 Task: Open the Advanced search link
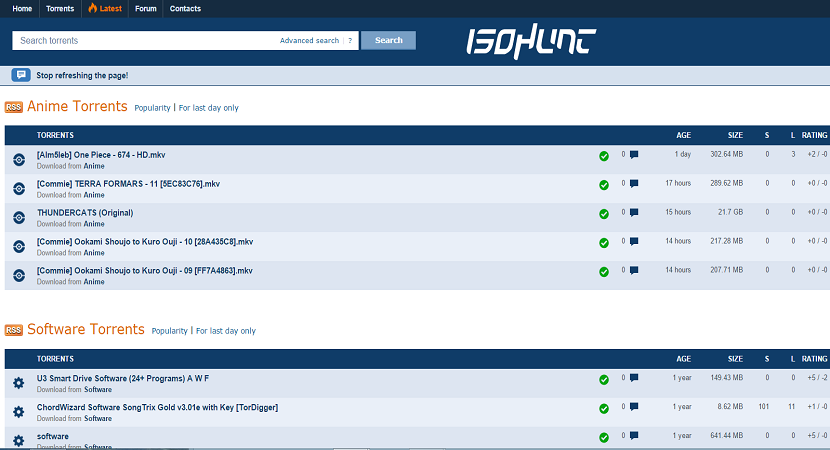309,40
